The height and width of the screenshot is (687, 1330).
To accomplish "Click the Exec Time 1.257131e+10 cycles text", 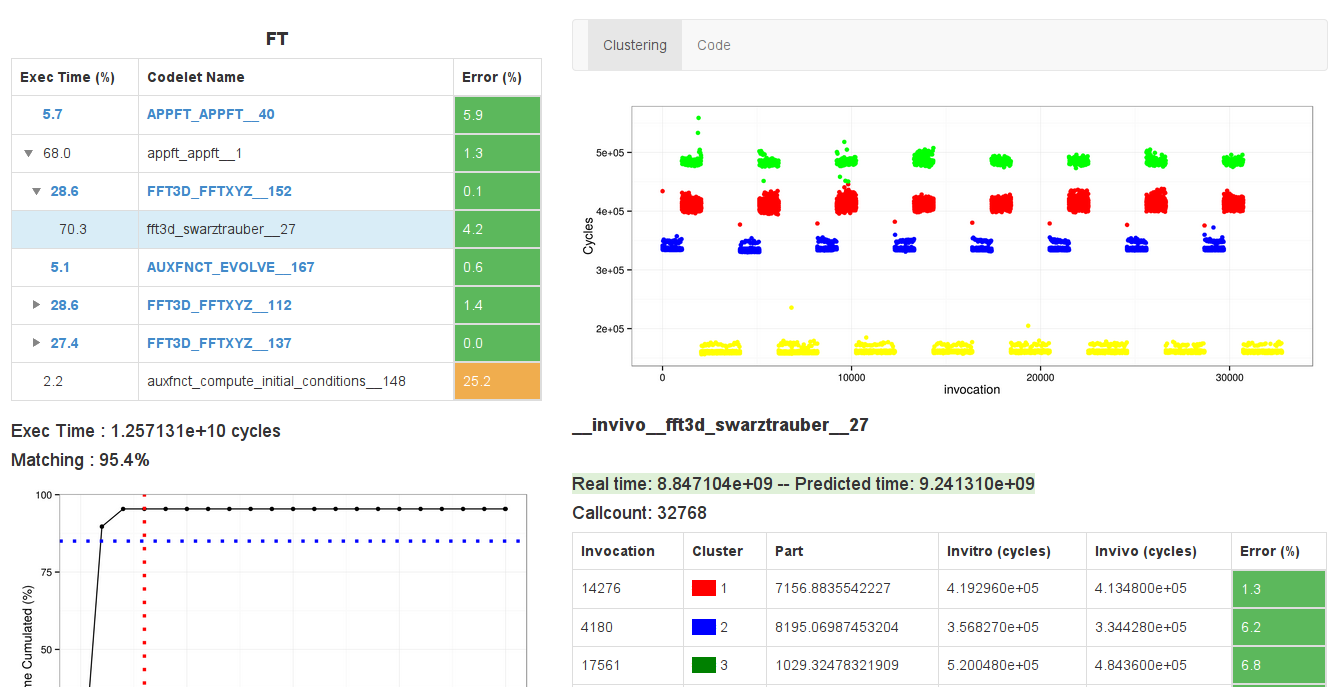I will (x=146, y=431).
